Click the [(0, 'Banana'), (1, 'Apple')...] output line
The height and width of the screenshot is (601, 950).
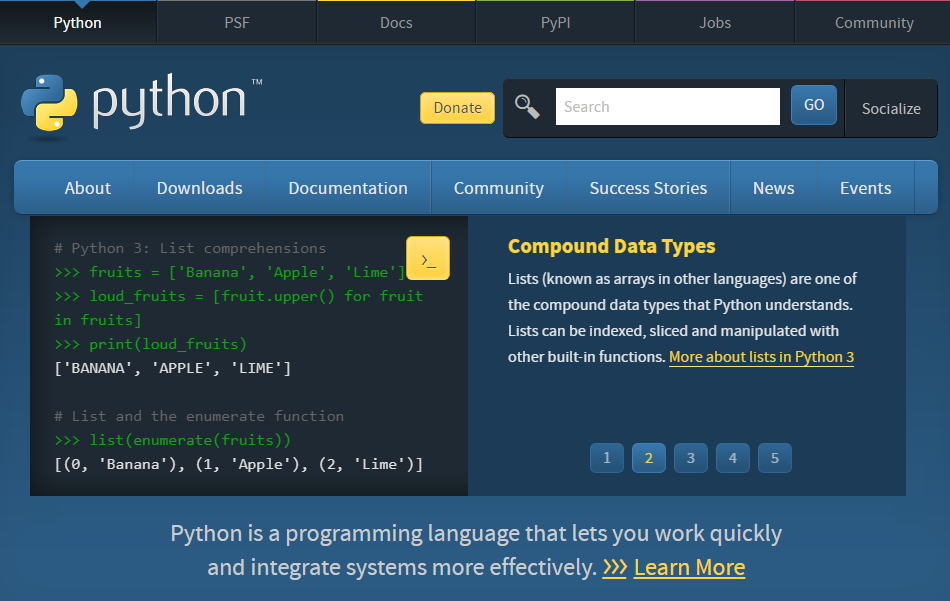pyautogui.click(x=239, y=465)
